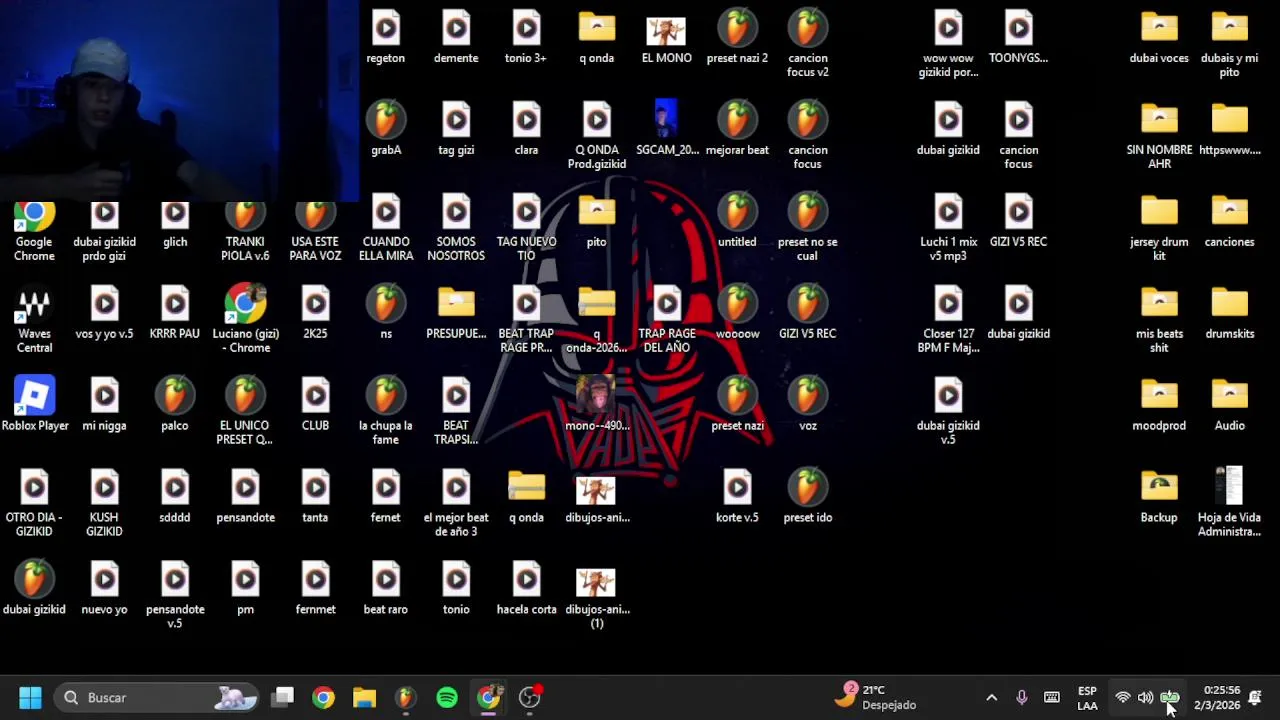Select SOMOS NOSOTROS audio file
1280x720 pixels.
click(x=456, y=228)
